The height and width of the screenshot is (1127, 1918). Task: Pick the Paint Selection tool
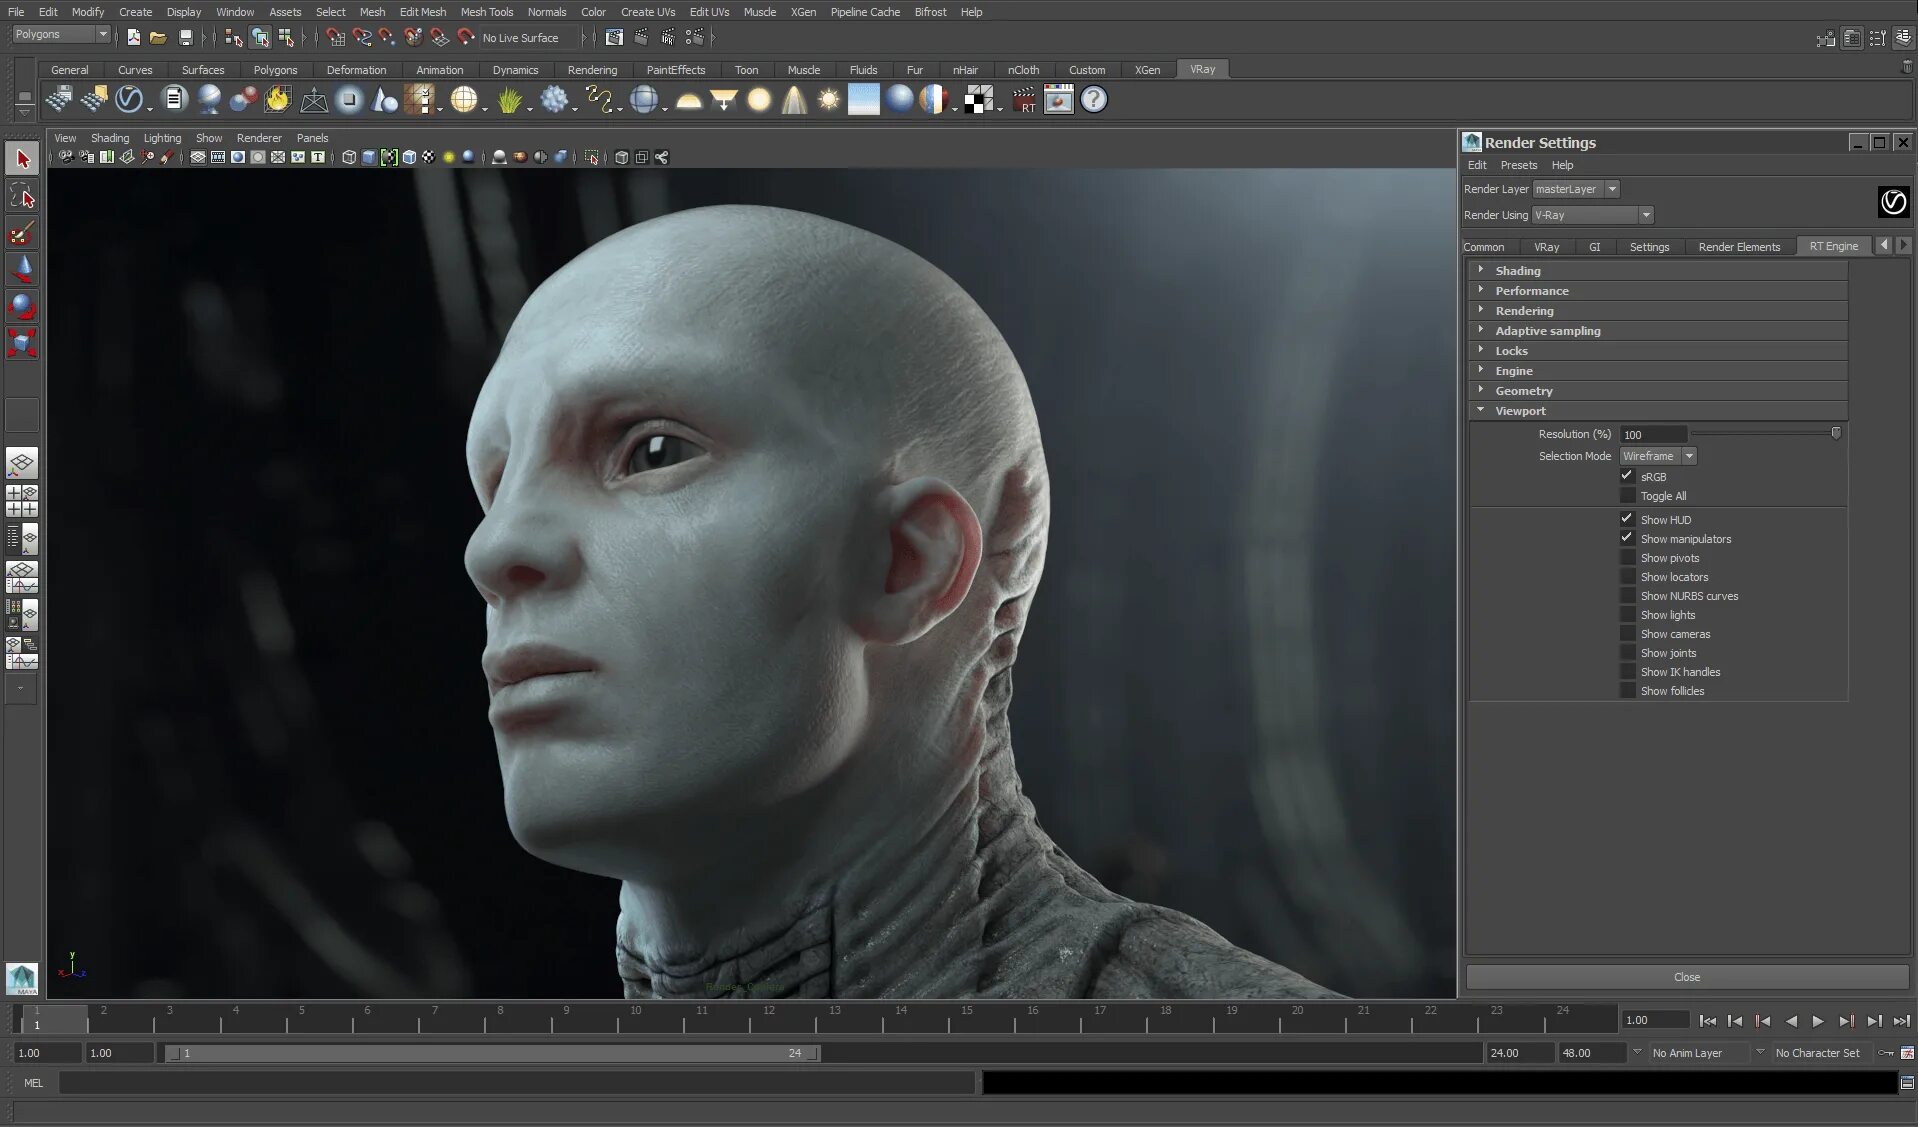[22, 234]
